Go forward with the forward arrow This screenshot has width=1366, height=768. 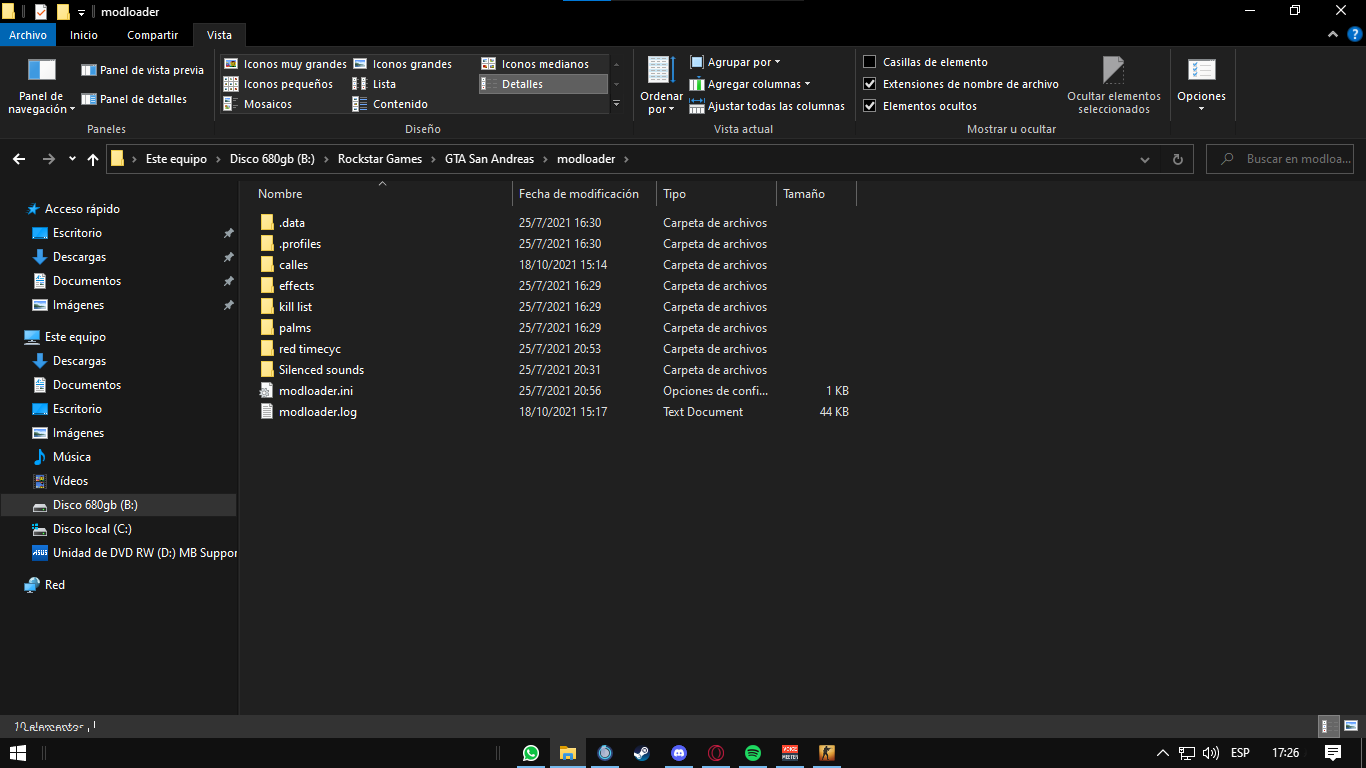pos(48,159)
